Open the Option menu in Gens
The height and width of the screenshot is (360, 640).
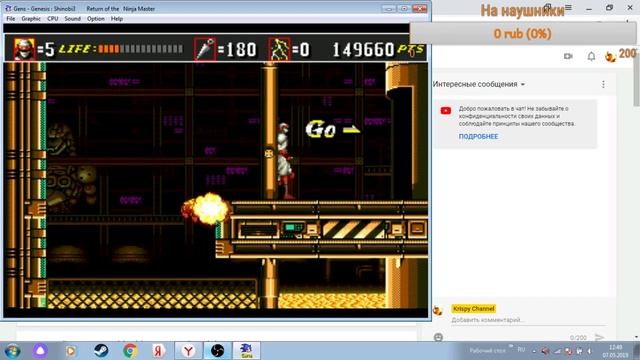(x=96, y=19)
